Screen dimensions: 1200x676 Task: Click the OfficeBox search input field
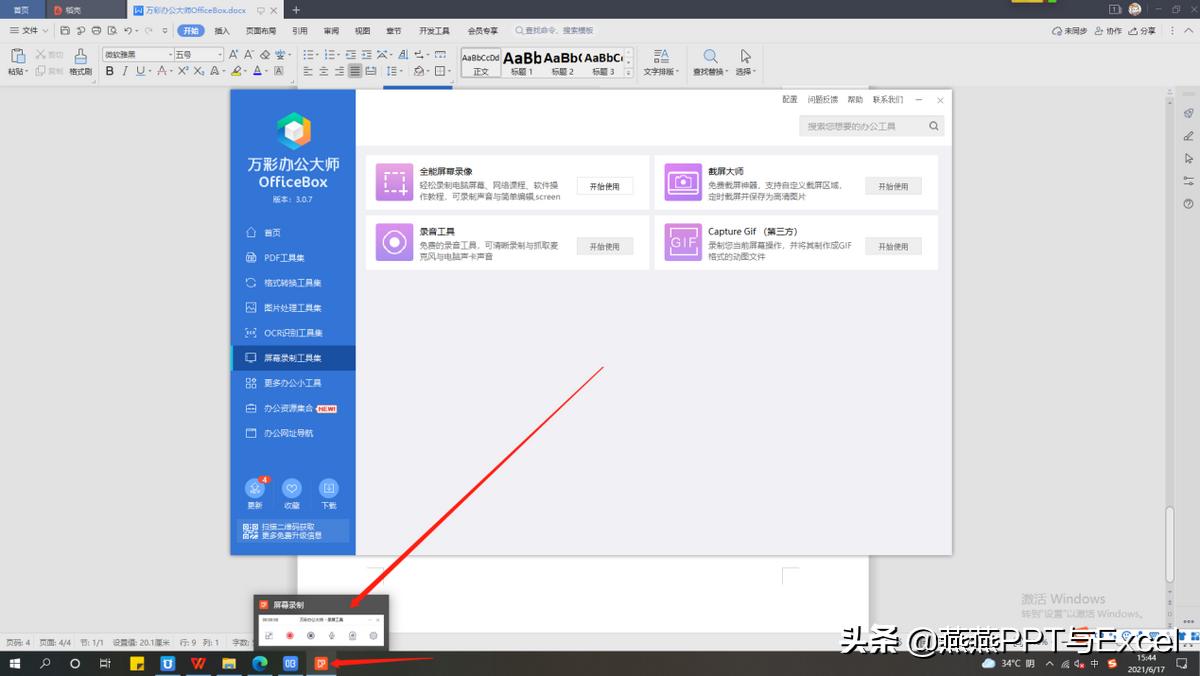click(x=860, y=126)
